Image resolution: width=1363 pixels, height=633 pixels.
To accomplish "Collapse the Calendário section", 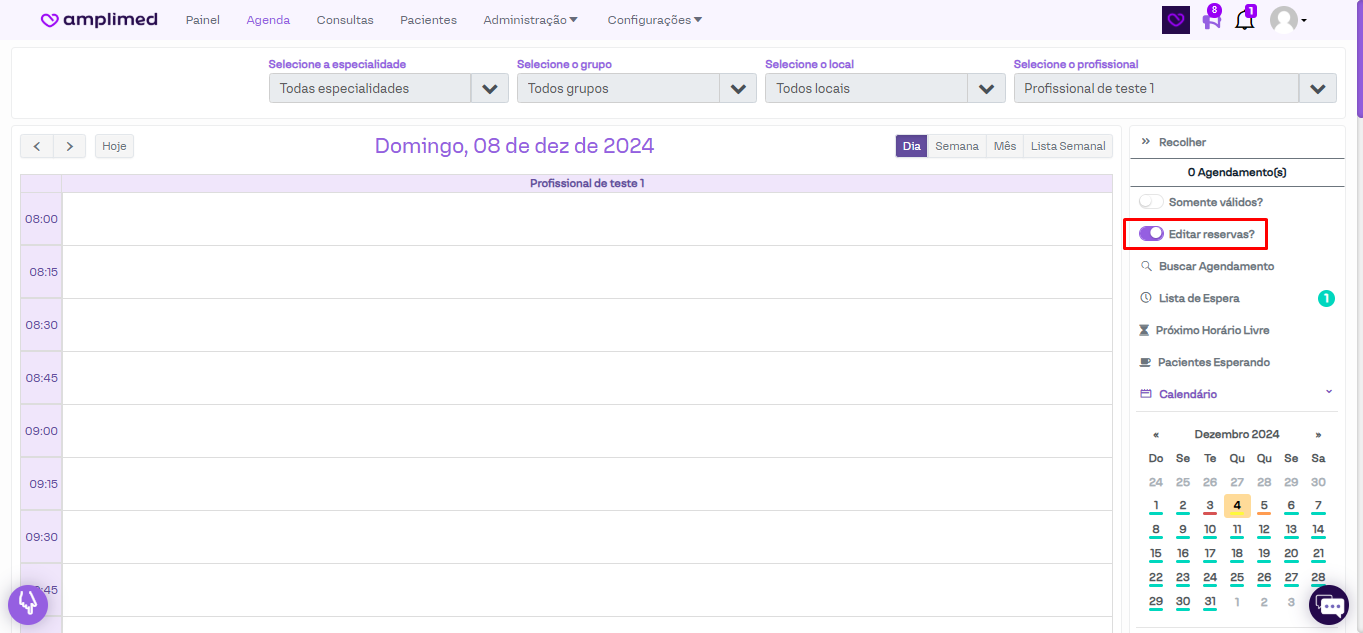I will click(x=1328, y=393).
